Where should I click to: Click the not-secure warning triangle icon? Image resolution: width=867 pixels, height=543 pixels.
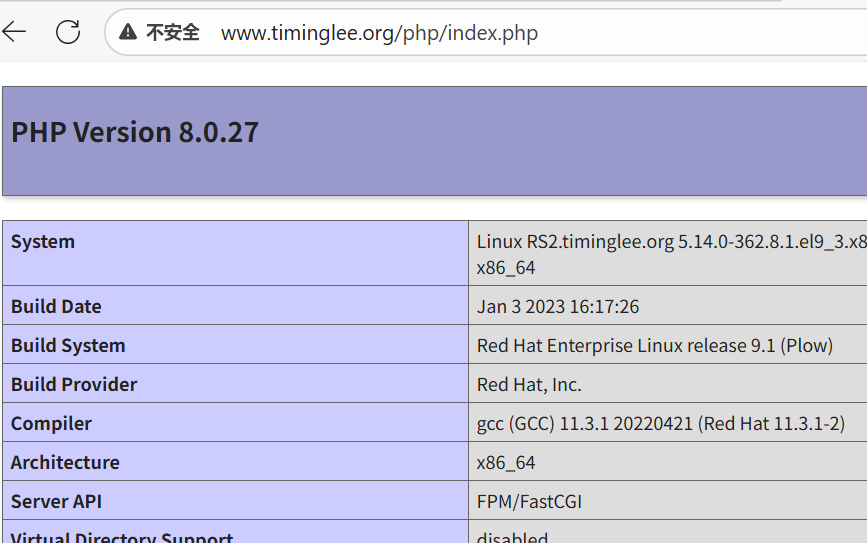(128, 32)
